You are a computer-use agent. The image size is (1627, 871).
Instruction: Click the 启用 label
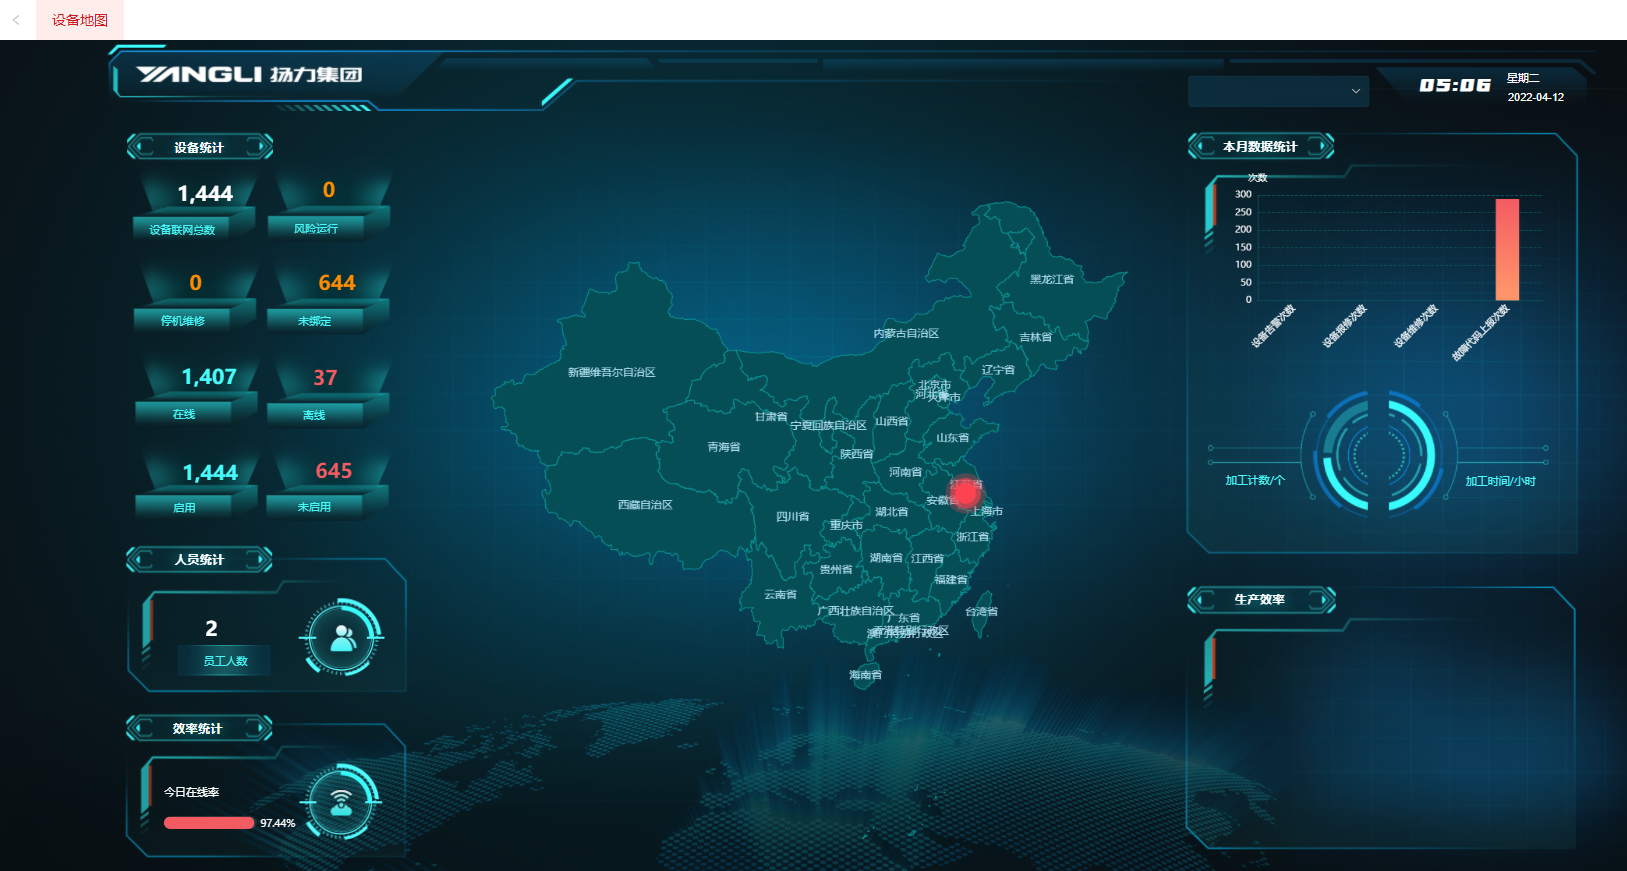point(184,508)
